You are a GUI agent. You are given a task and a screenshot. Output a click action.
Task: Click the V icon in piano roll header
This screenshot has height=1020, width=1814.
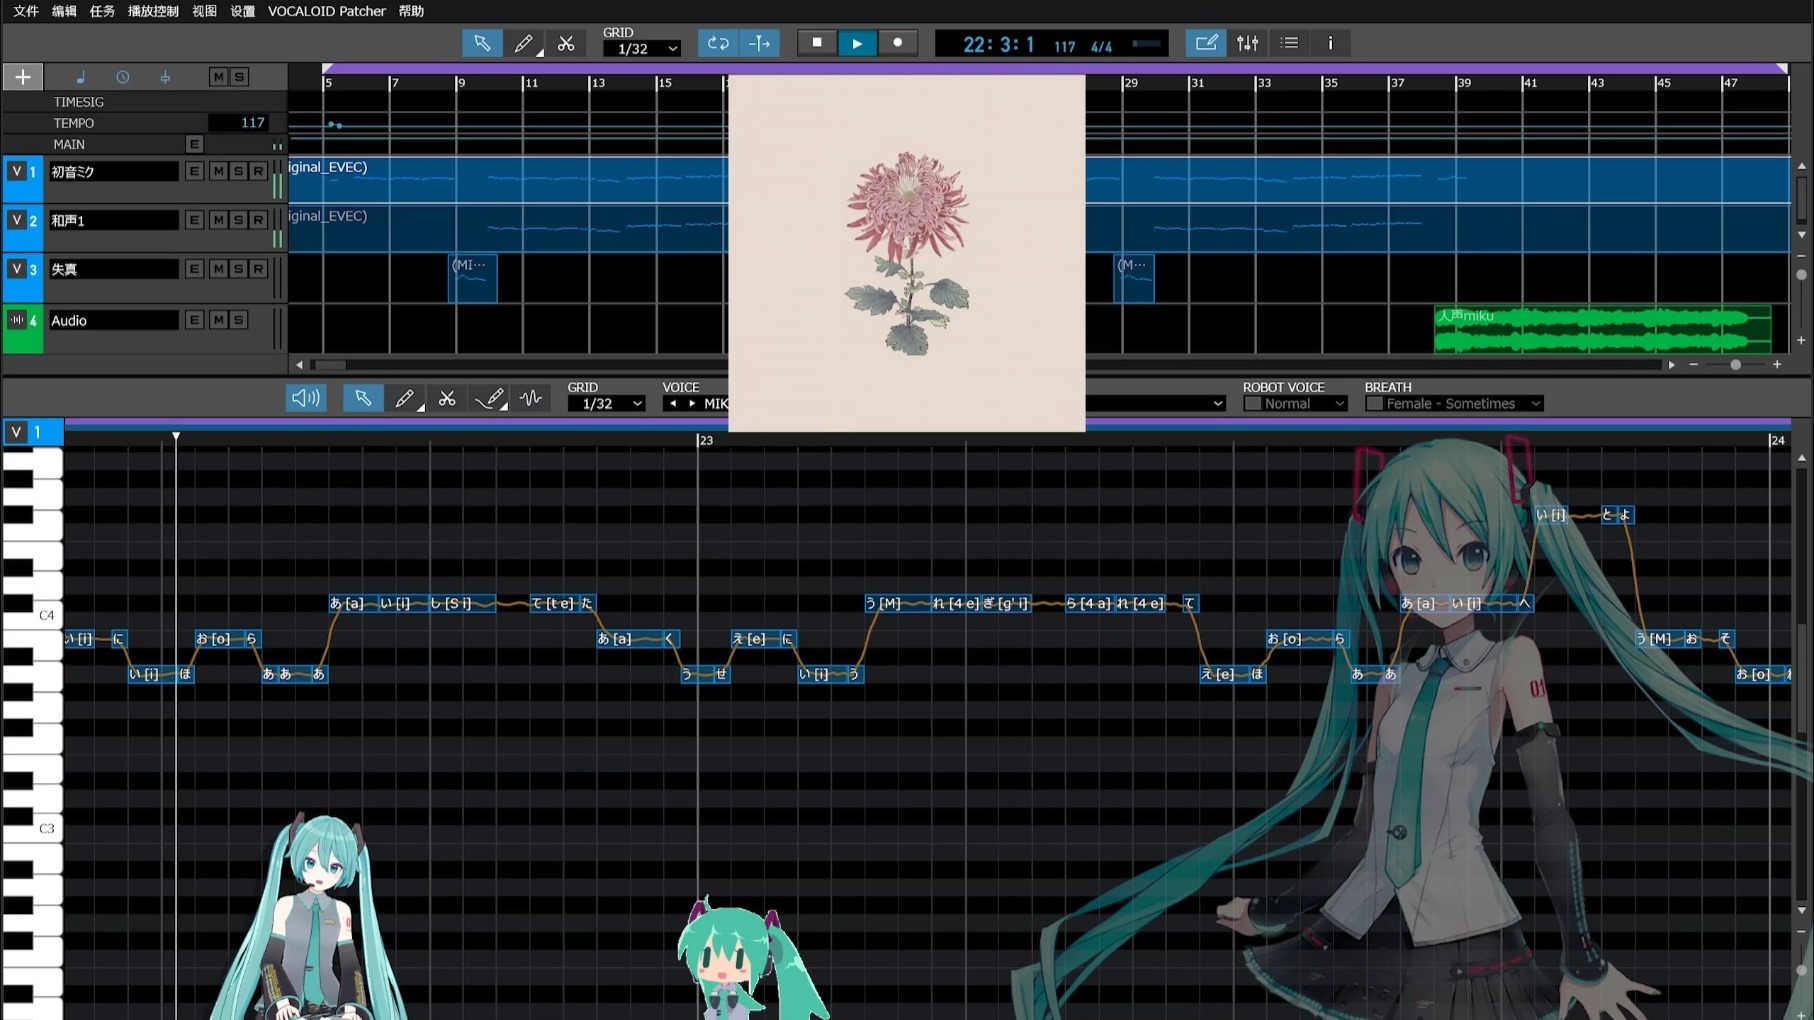[x=16, y=432]
